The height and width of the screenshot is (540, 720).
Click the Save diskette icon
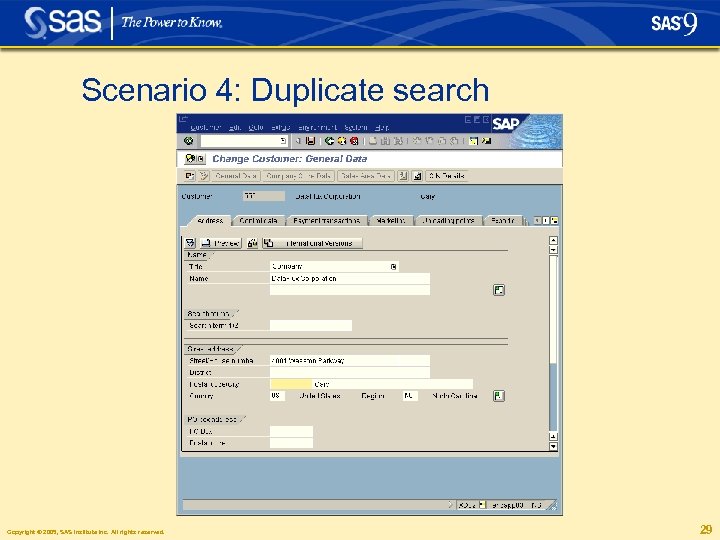coord(310,141)
